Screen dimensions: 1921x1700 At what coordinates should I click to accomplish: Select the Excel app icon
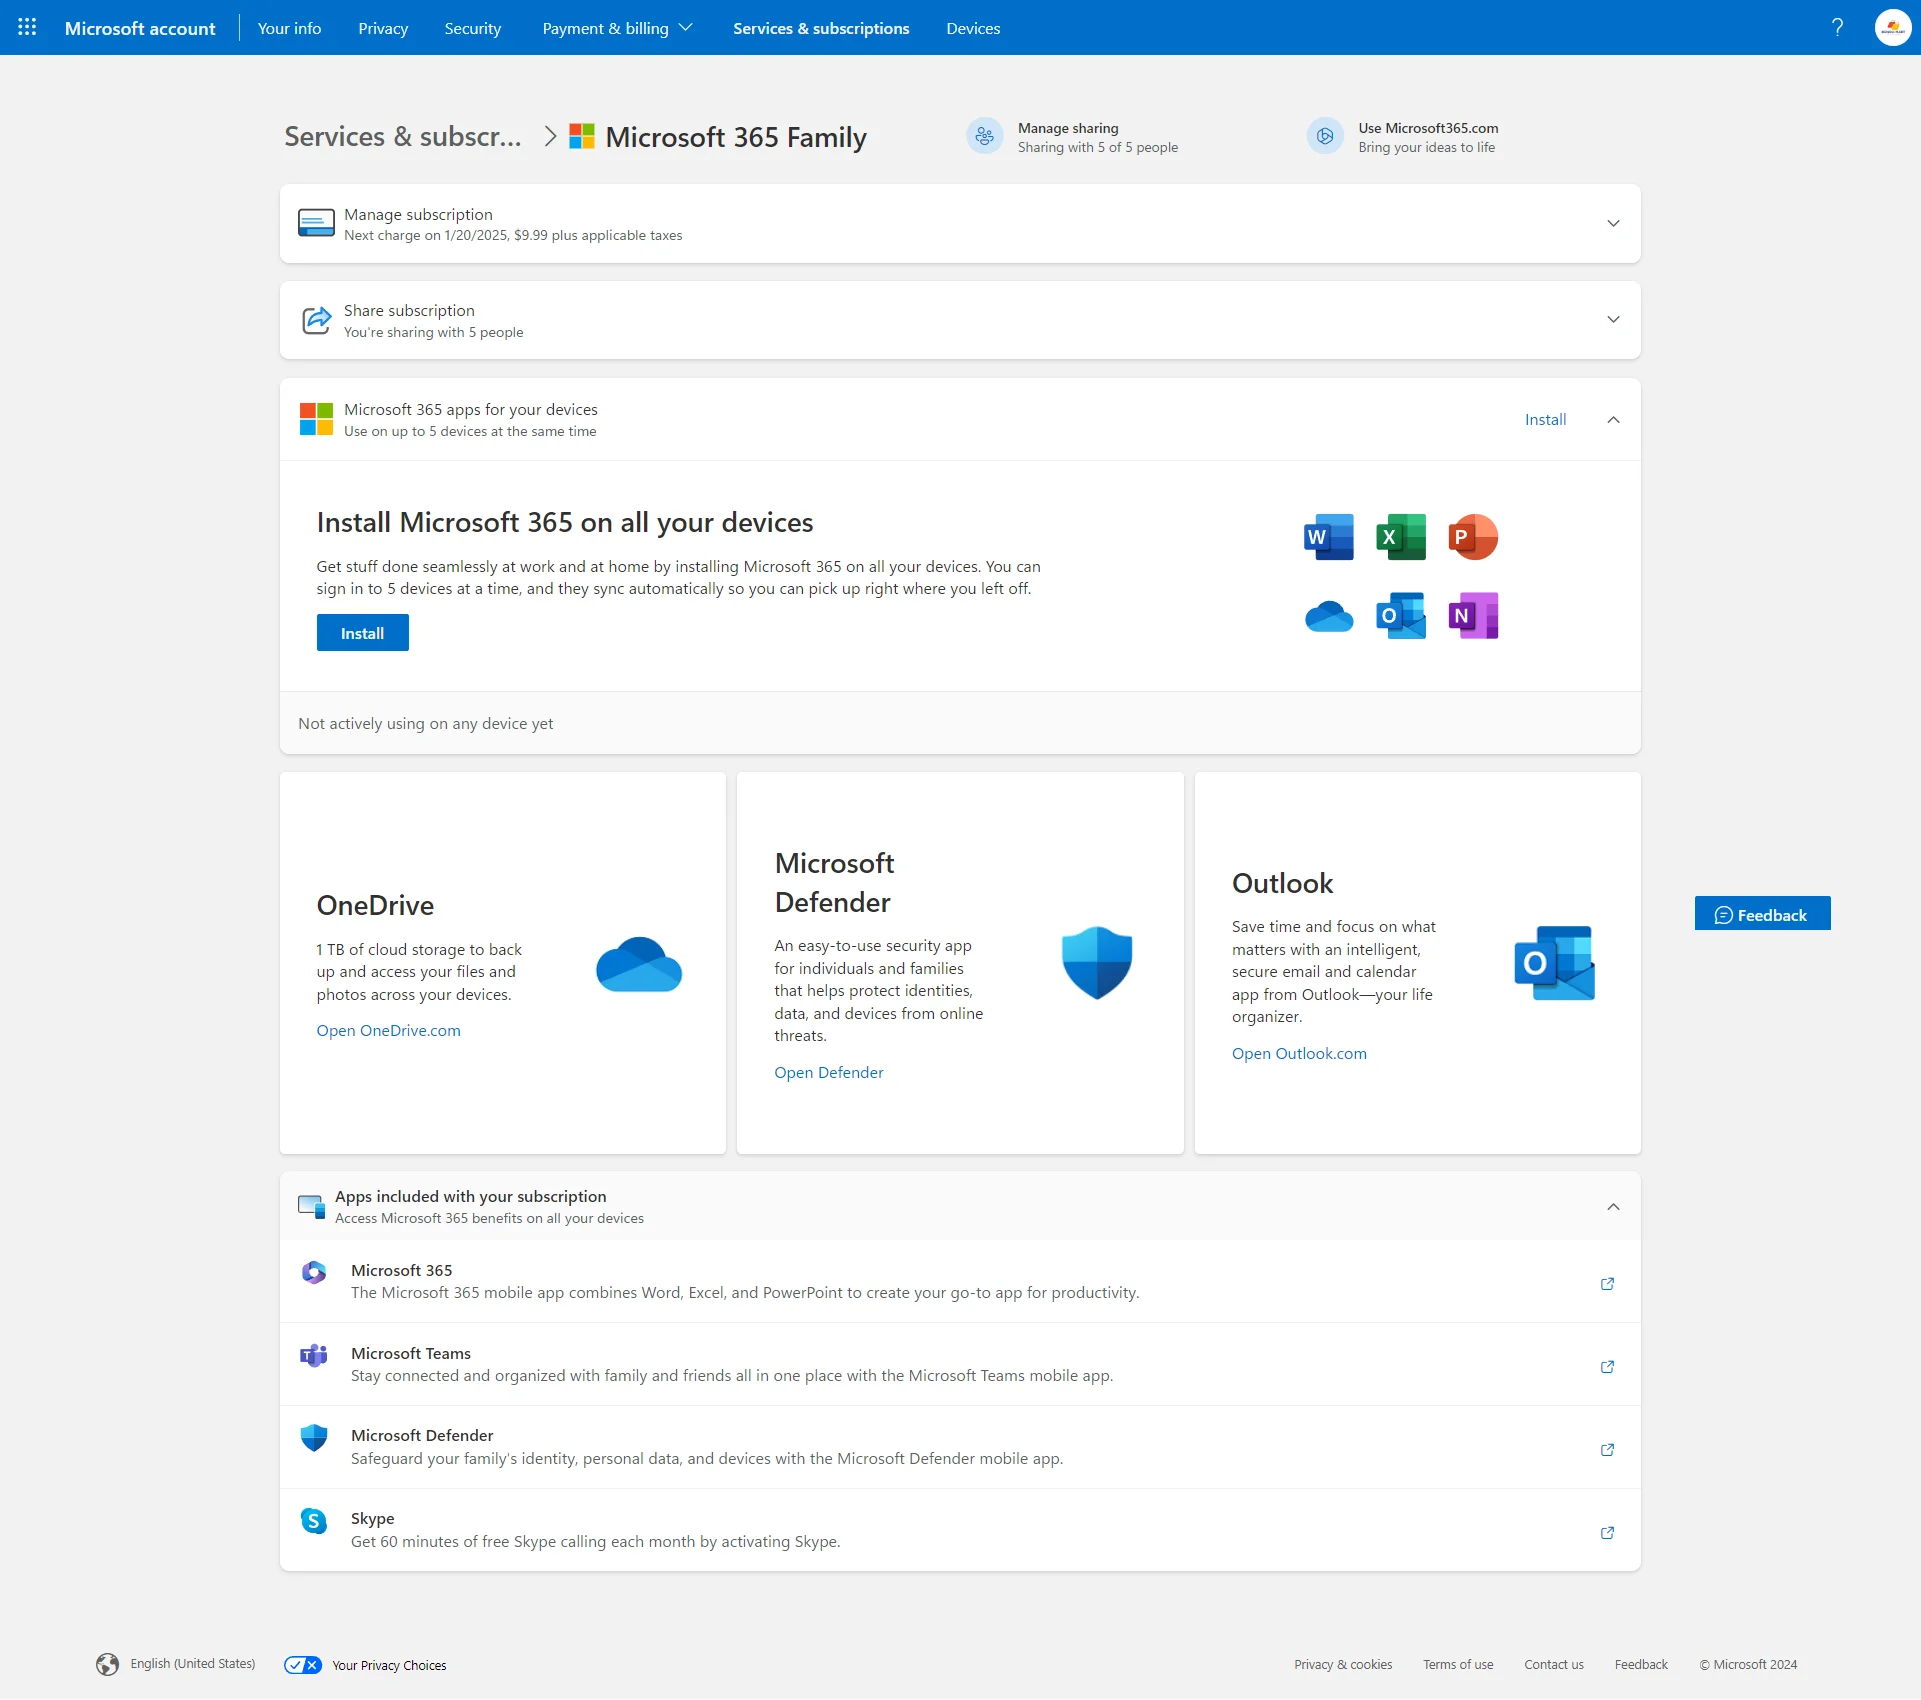[1400, 537]
